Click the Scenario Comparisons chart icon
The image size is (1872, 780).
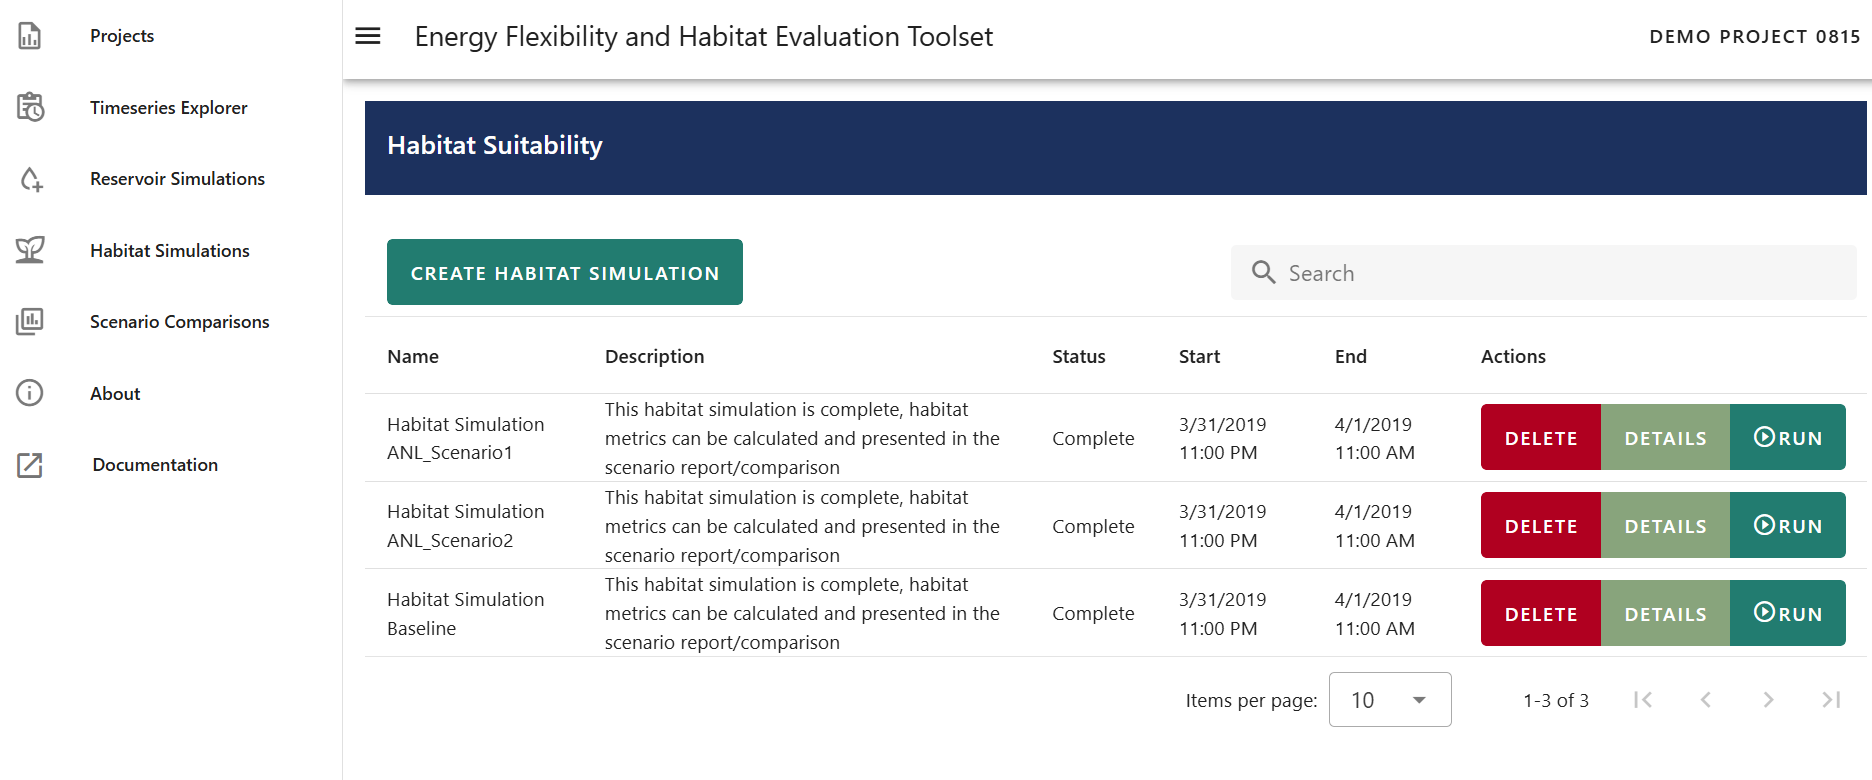pyautogui.click(x=30, y=322)
